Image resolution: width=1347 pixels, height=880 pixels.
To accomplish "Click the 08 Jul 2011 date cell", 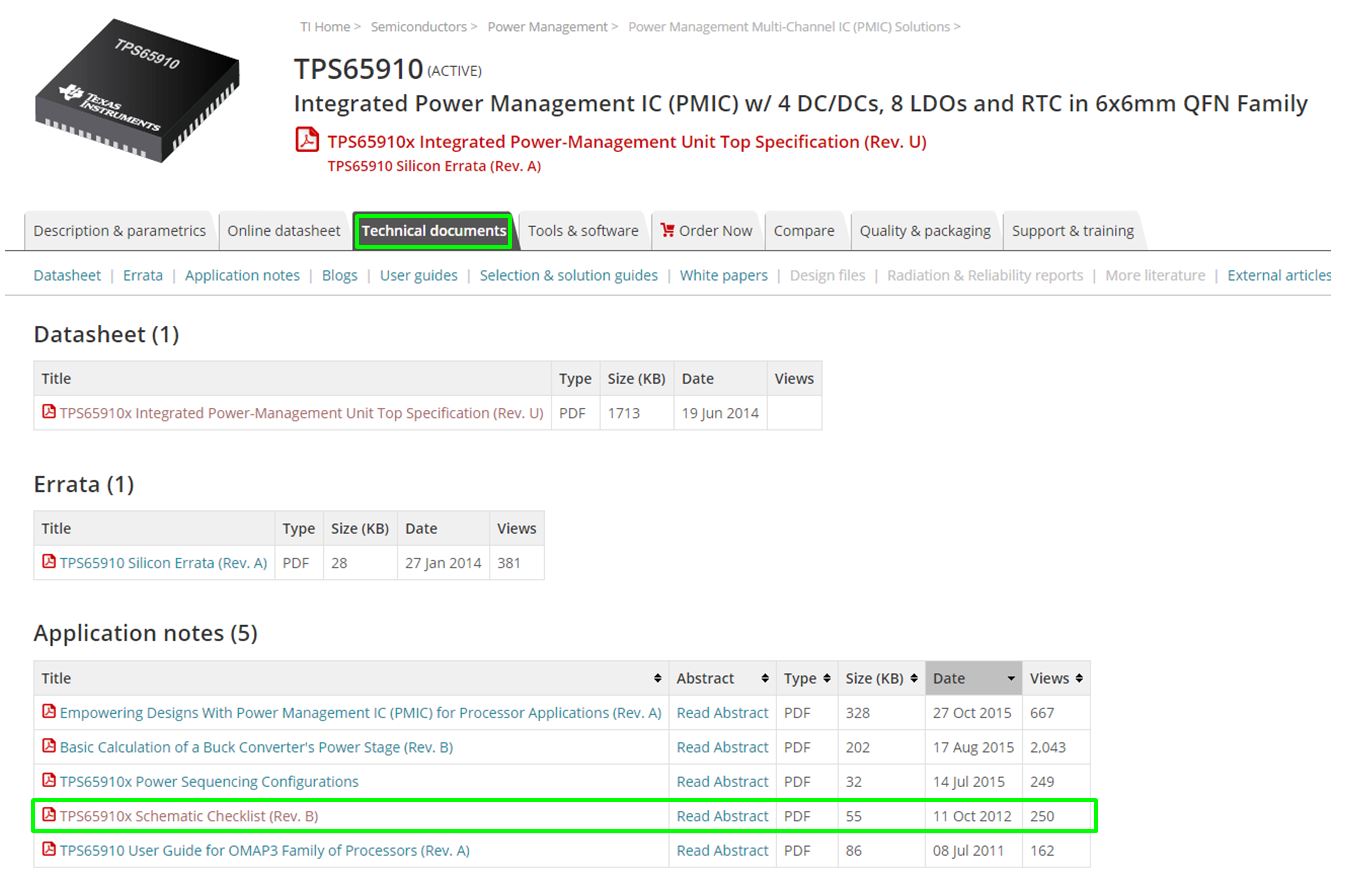I will pos(973,850).
